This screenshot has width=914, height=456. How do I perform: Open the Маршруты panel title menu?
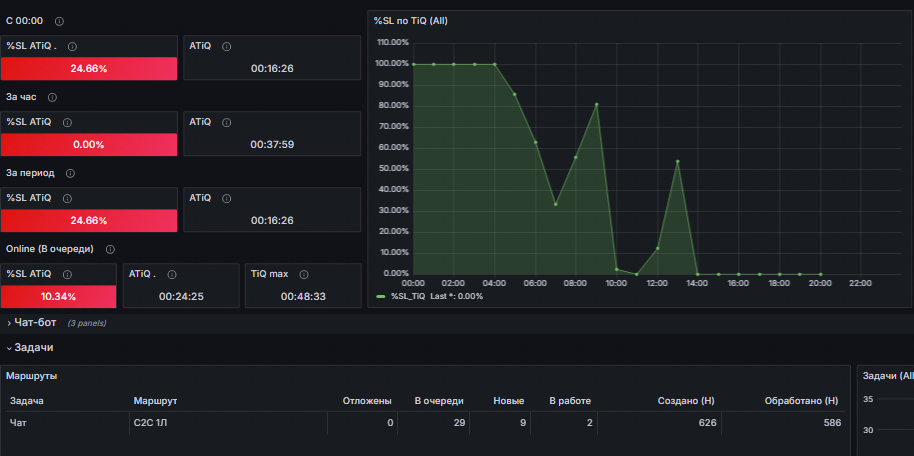(x=32, y=376)
